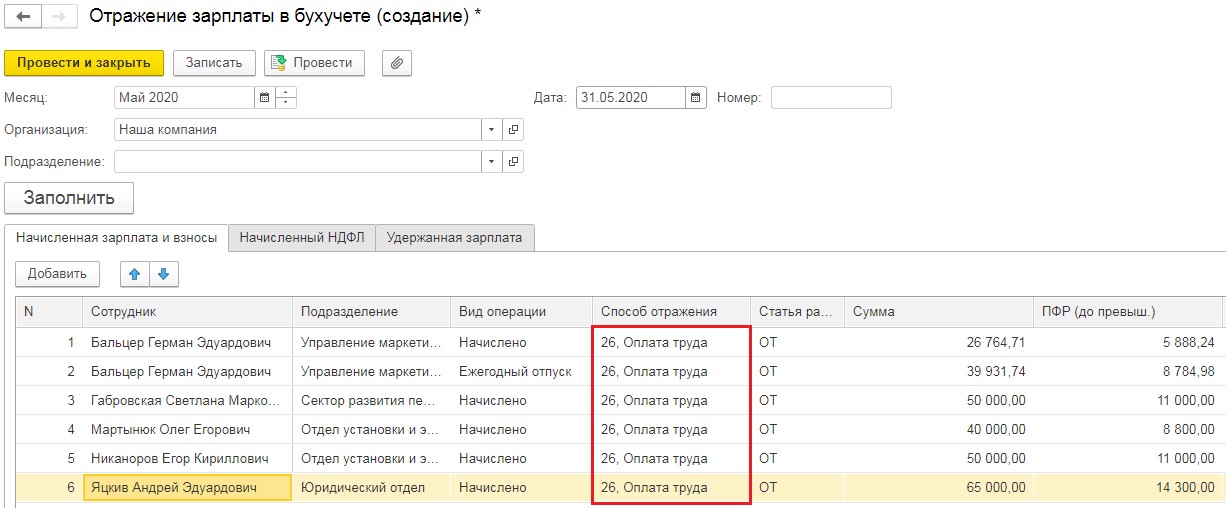The image size is (1226, 508).
Task: Move row up with blue arrow
Action: tap(134, 273)
